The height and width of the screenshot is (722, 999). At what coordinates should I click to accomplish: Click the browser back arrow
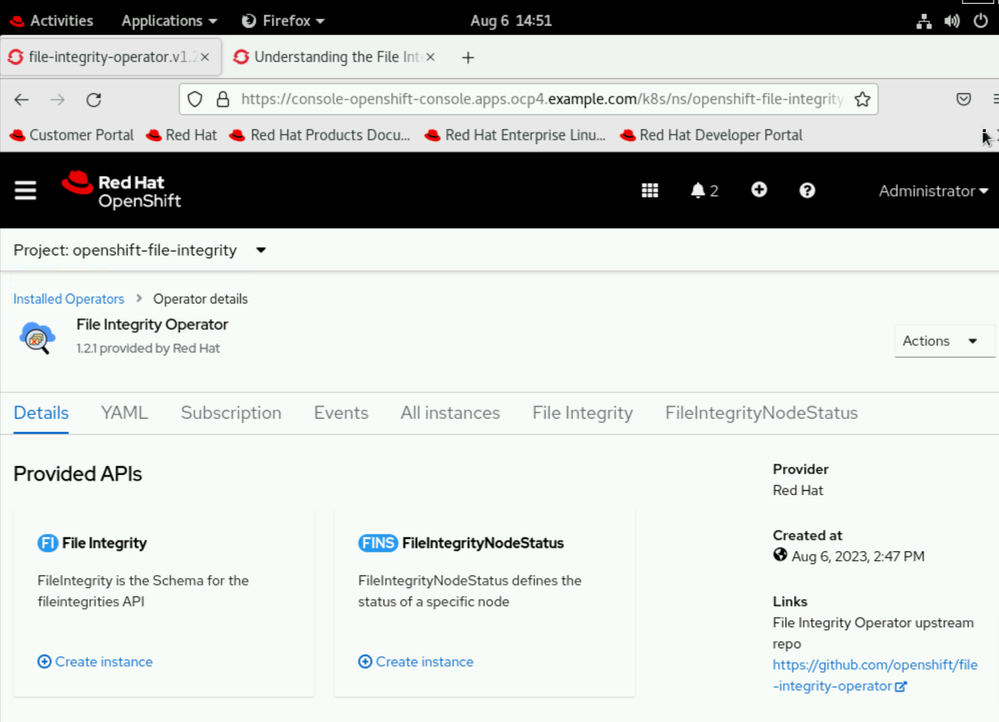[x=21, y=99]
